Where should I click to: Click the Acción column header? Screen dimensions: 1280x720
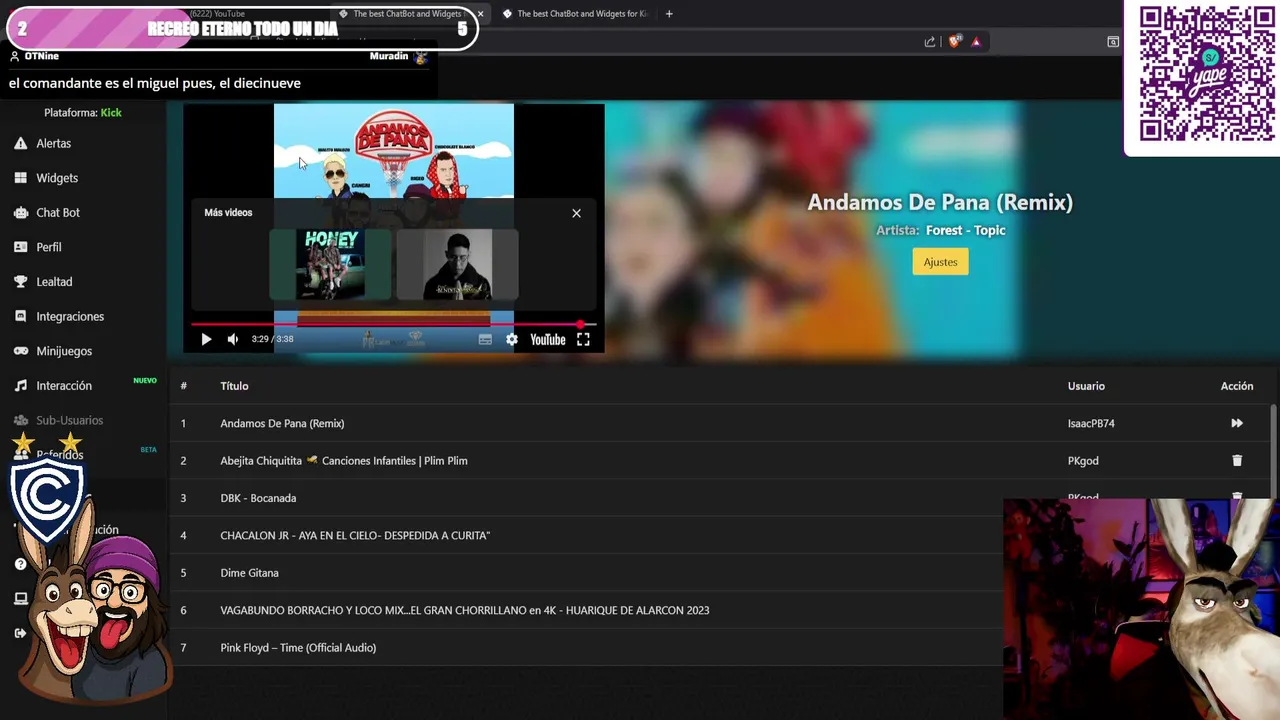tap(1237, 386)
